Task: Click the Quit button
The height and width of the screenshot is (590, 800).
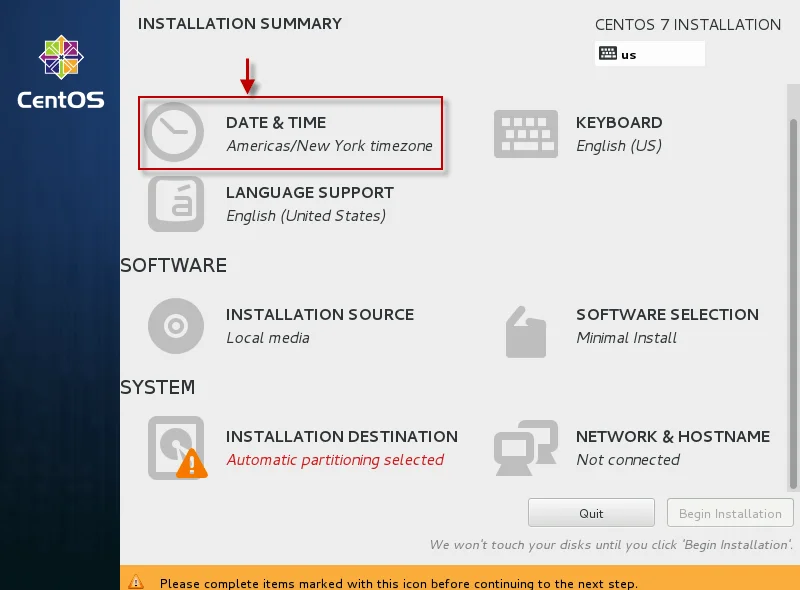Action: (x=591, y=513)
